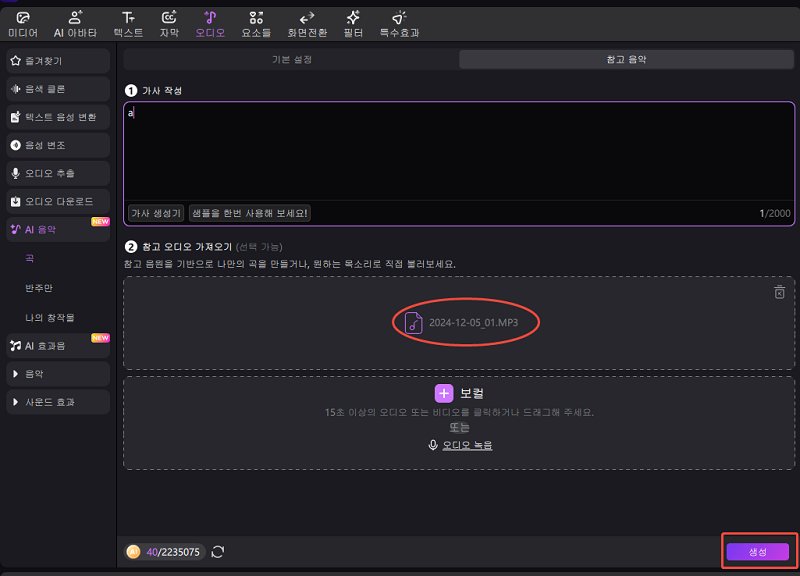This screenshot has height=576, width=800.
Task: Open the 요소들 elements tab
Action: click(256, 24)
